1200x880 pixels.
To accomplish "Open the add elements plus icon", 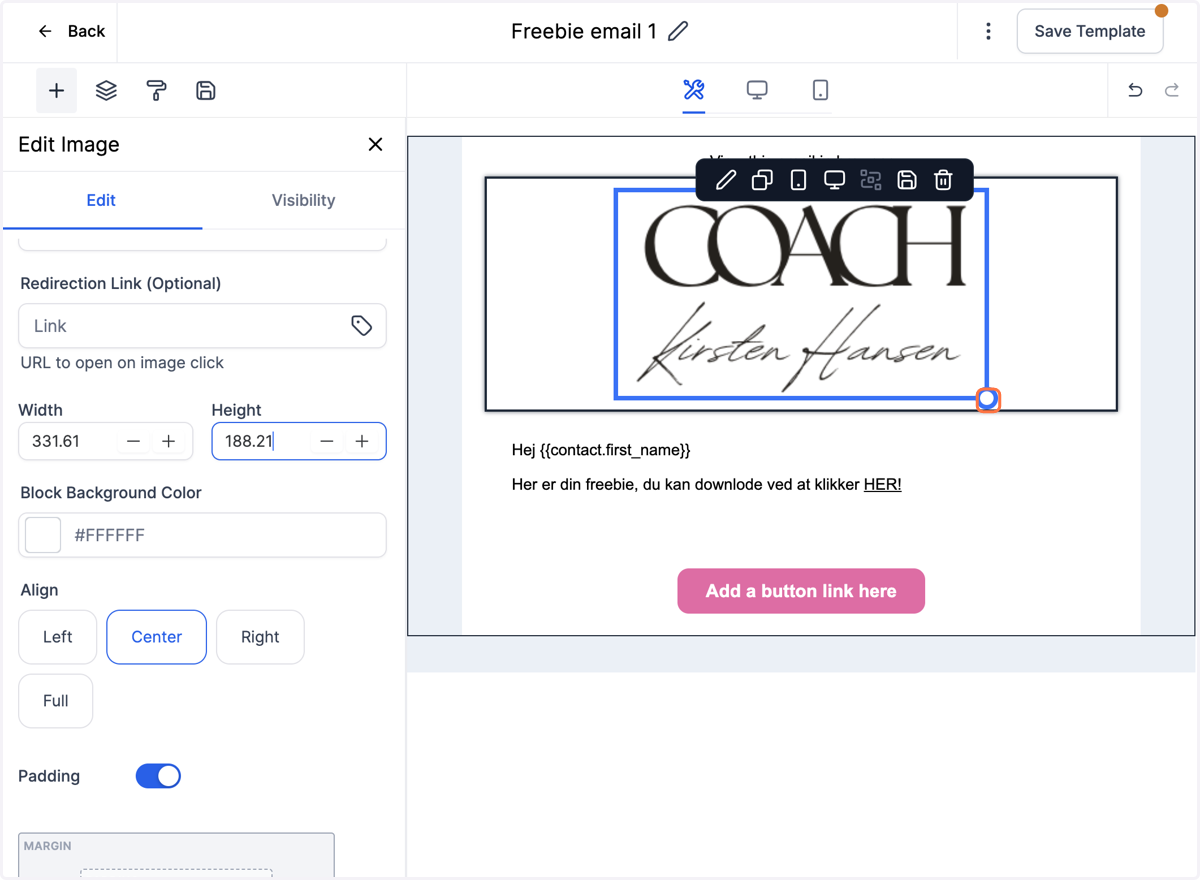I will (56, 91).
